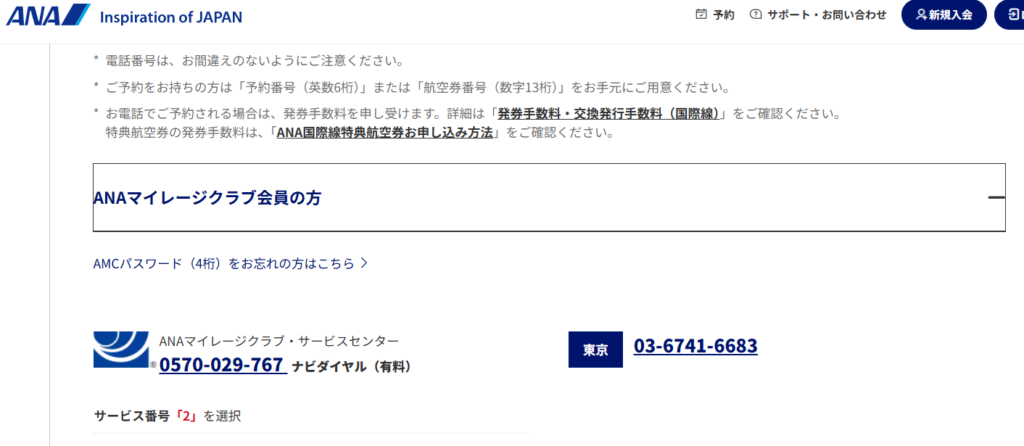
Task: Open ANA国際線特典航空券お申し込み方法 link
Action: [x=385, y=133]
